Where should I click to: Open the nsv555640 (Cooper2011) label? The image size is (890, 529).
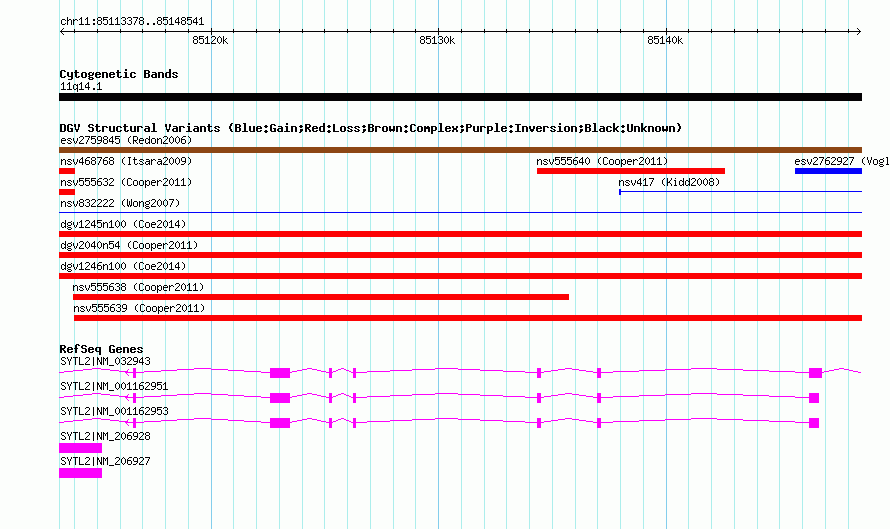pyautogui.click(x=602, y=161)
